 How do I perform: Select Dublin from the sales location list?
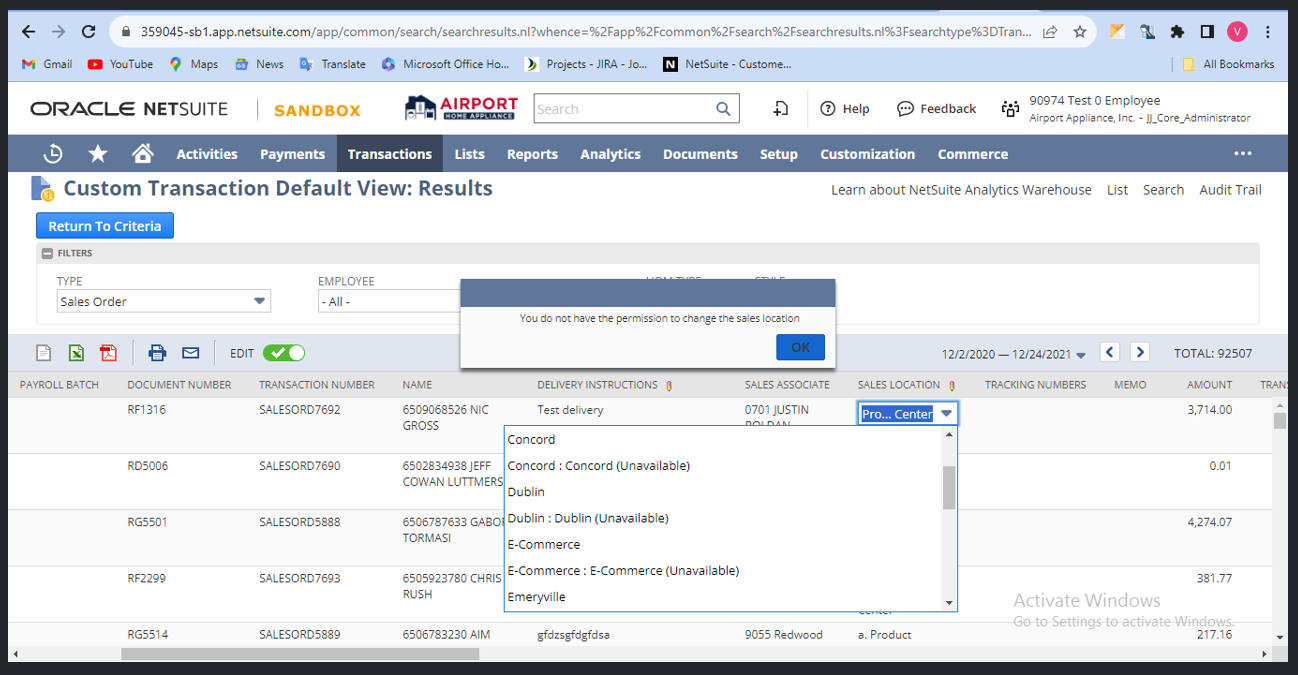[x=526, y=492]
